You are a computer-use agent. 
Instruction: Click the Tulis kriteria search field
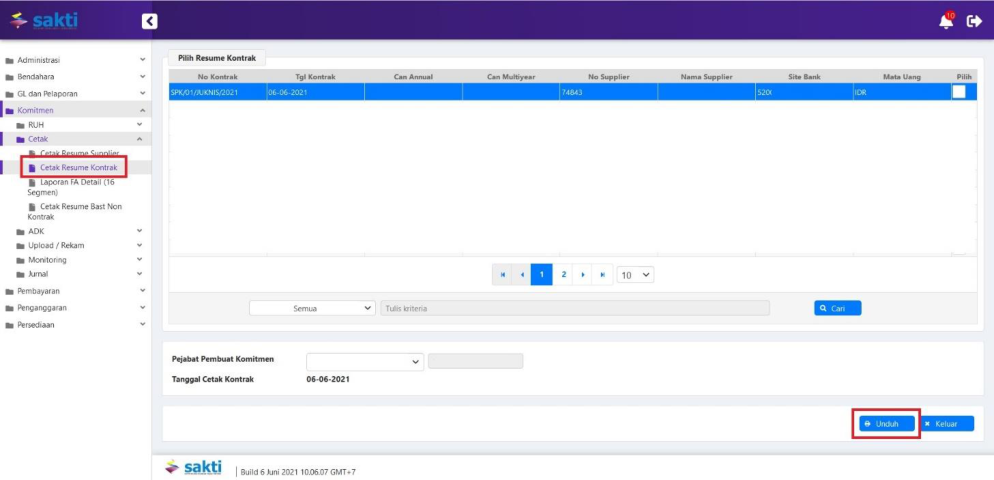click(575, 308)
